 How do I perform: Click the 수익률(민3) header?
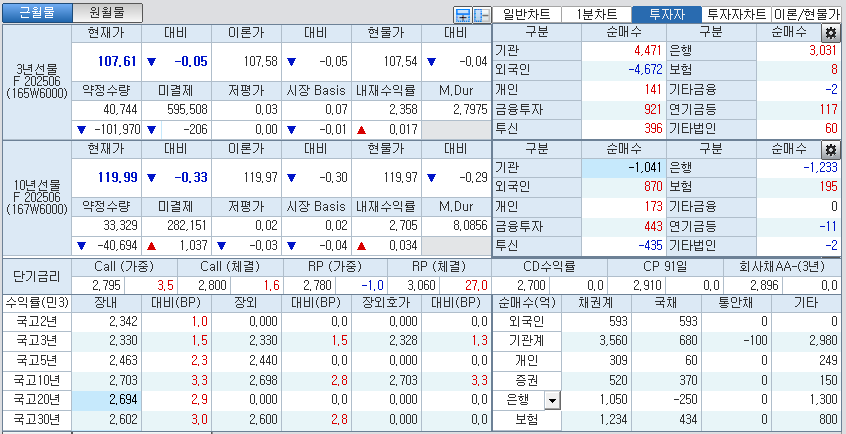pyautogui.click(x=37, y=303)
